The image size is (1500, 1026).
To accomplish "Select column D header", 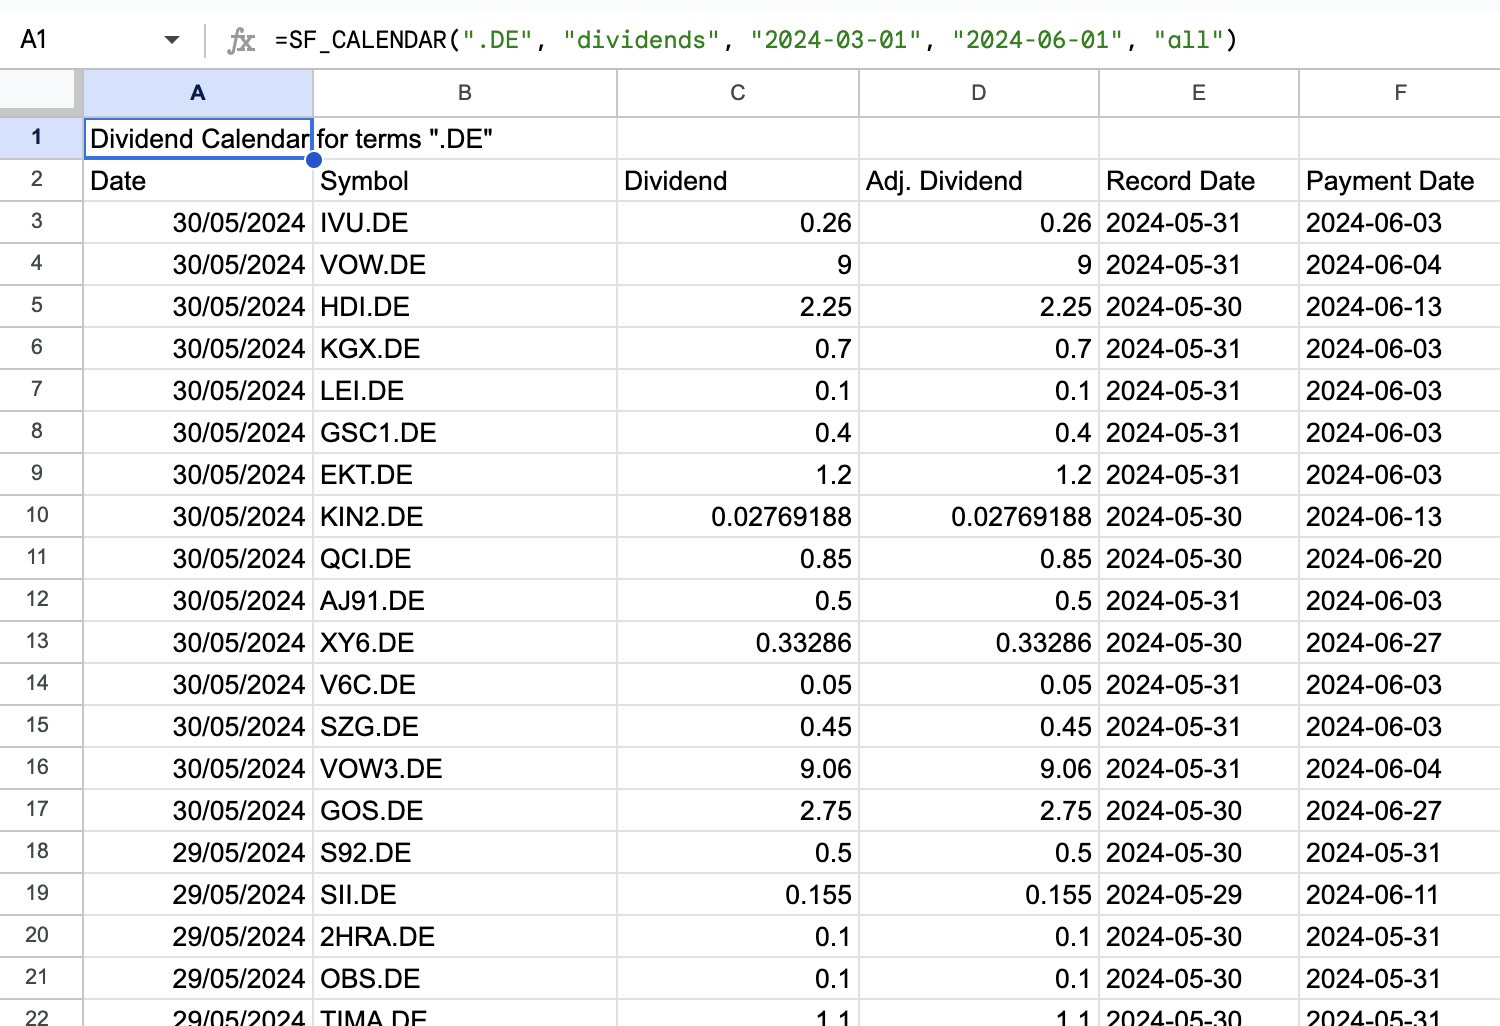I will click(x=979, y=93).
